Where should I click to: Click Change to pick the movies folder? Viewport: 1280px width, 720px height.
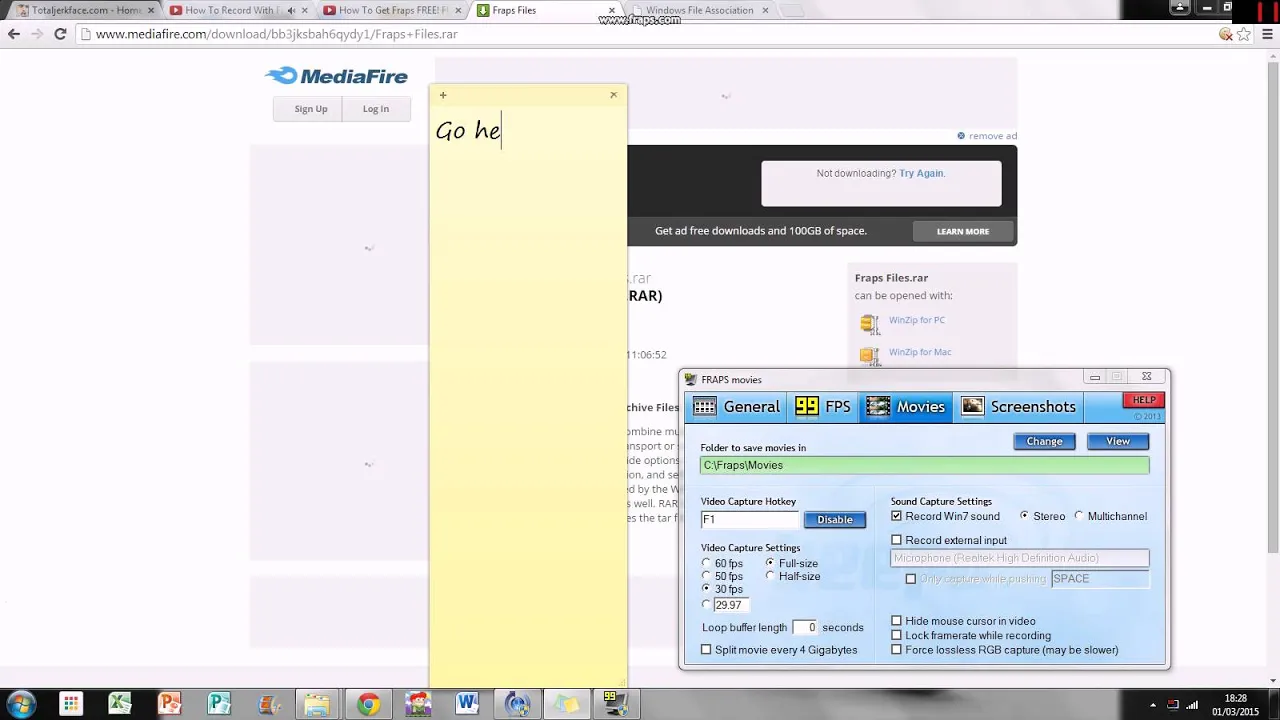(x=1044, y=441)
